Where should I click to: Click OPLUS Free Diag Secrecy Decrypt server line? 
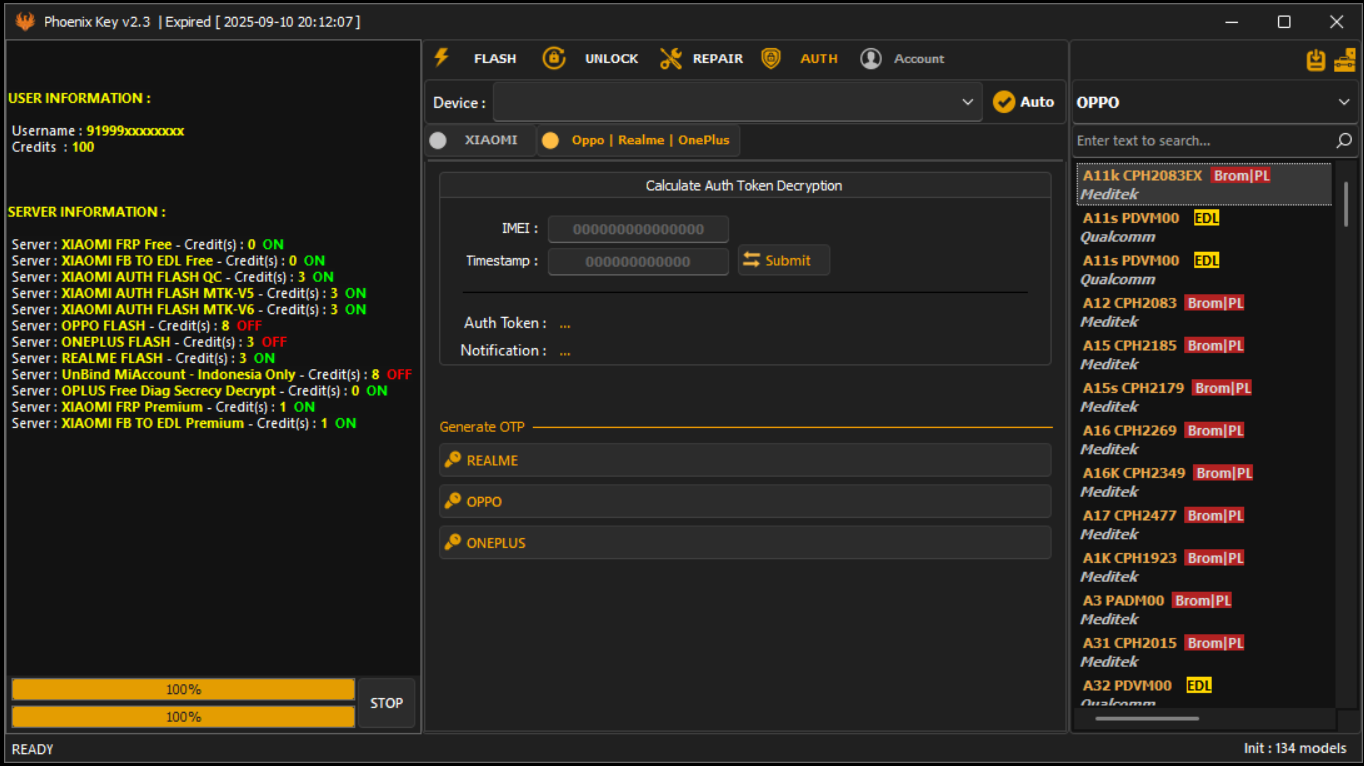pos(200,390)
